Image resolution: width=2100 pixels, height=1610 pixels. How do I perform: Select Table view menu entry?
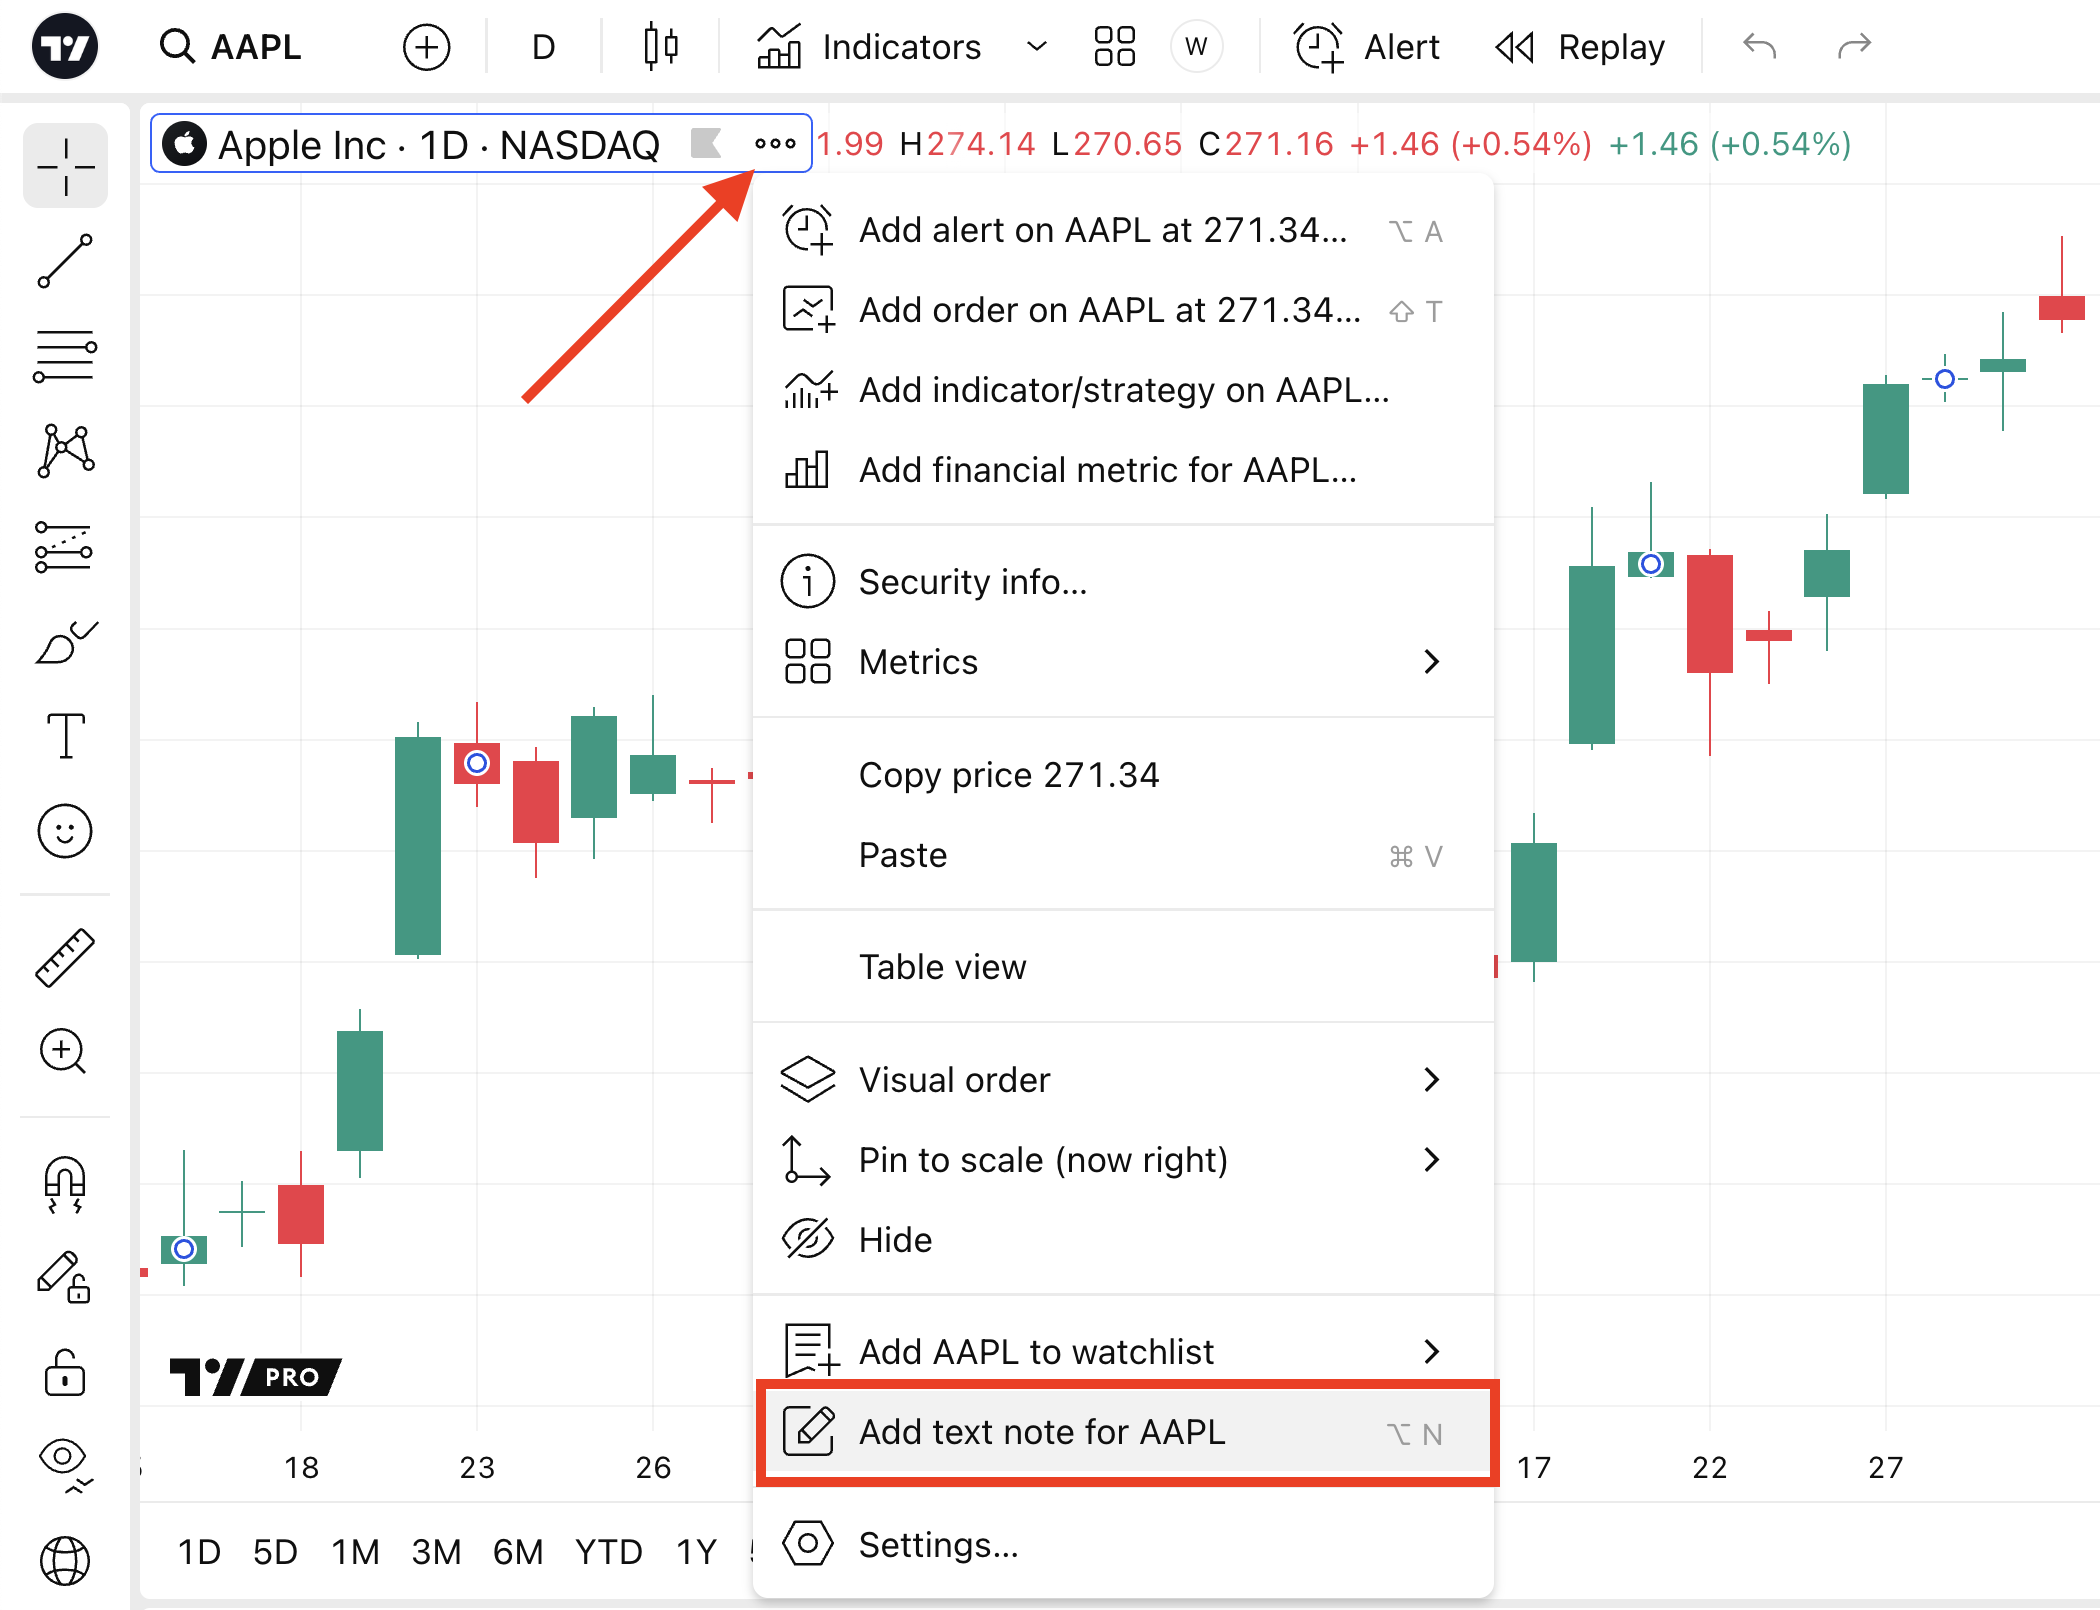[942, 967]
